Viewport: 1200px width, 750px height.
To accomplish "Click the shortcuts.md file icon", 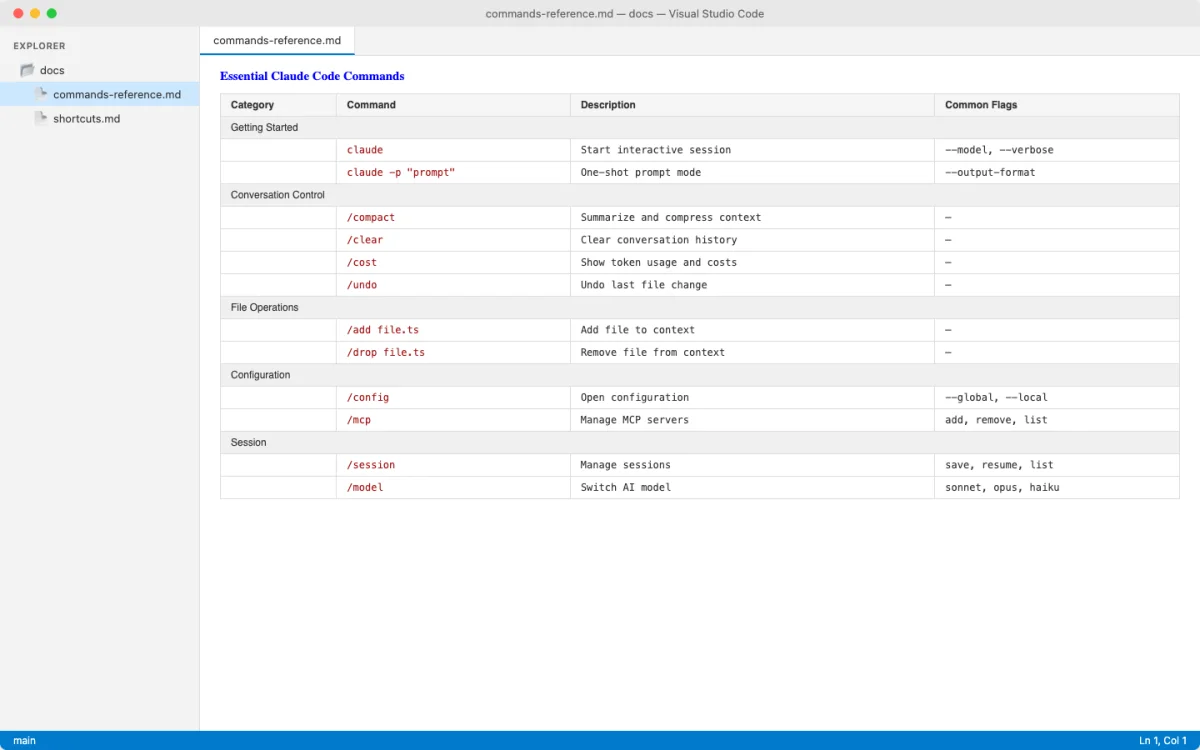I will (x=41, y=118).
